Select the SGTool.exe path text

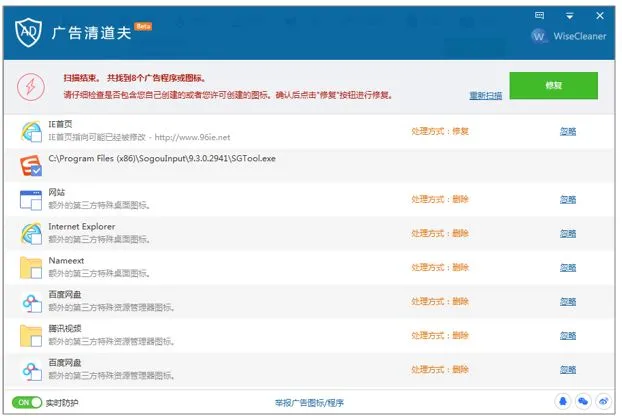pyautogui.click(x=162, y=159)
